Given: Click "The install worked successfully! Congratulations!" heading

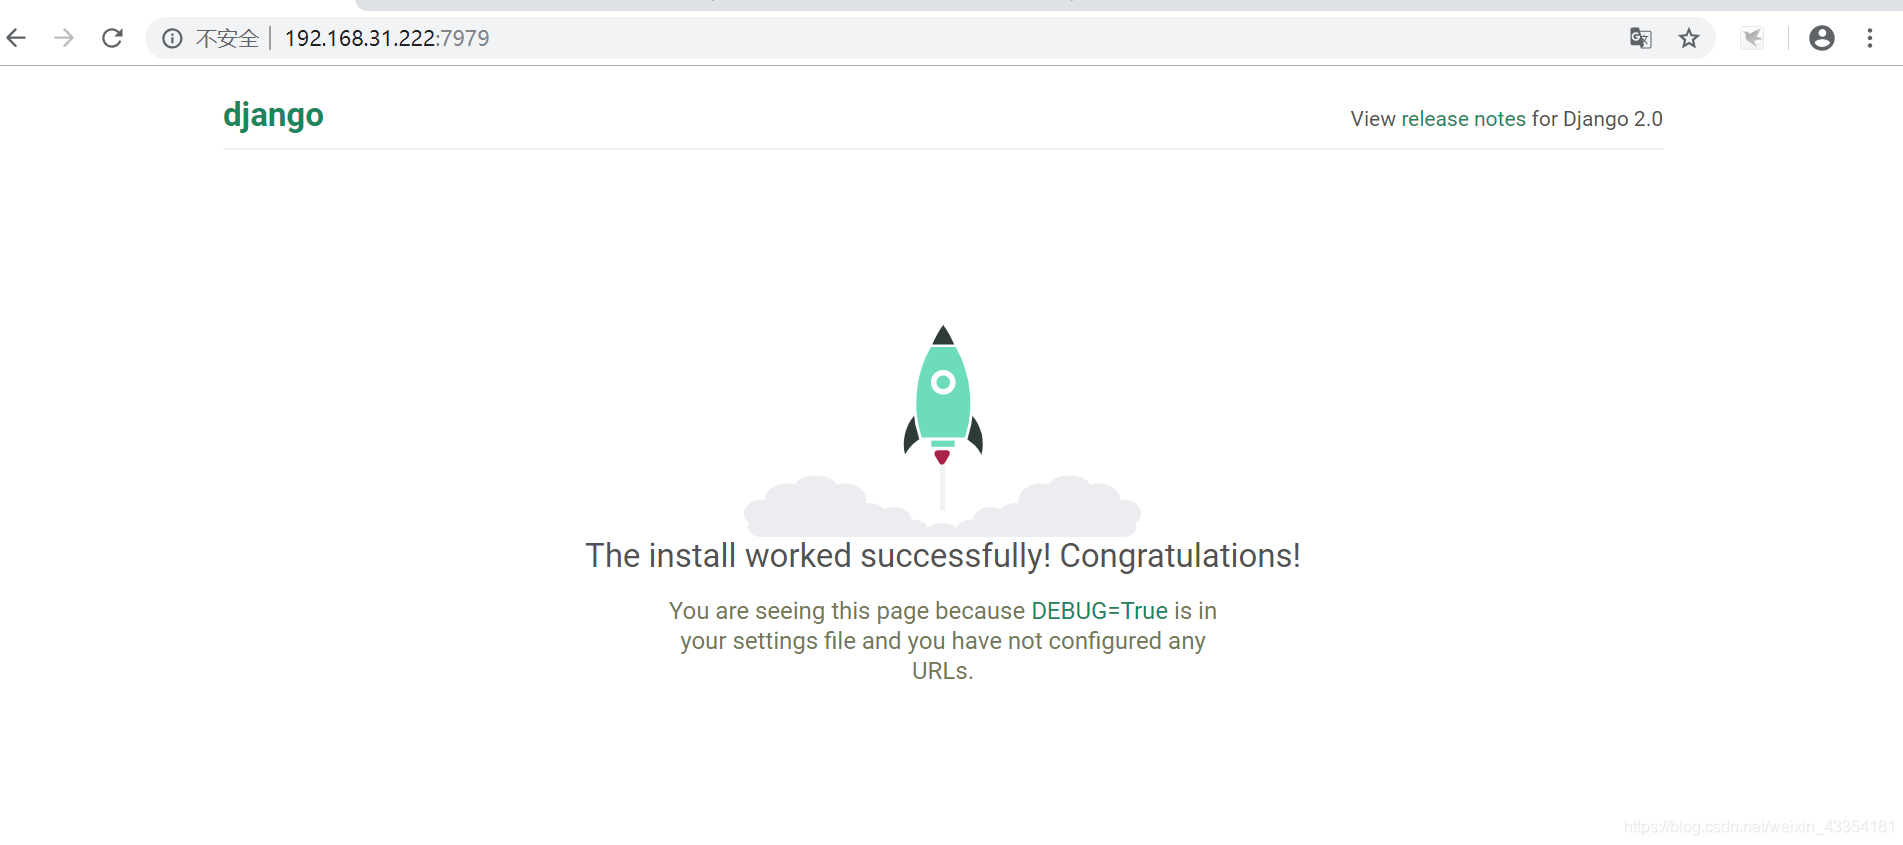Looking at the screenshot, I should tap(943, 556).
